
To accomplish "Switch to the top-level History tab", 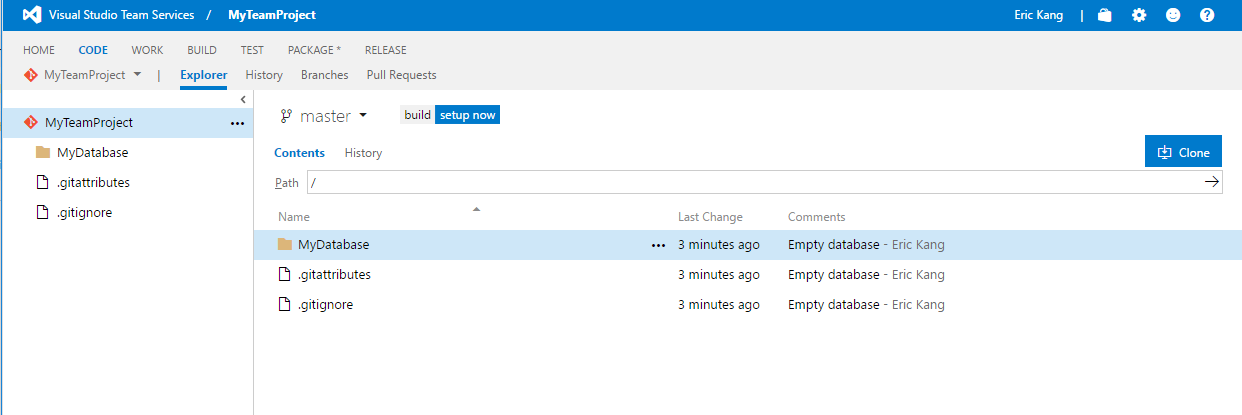I will tap(264, 75).
